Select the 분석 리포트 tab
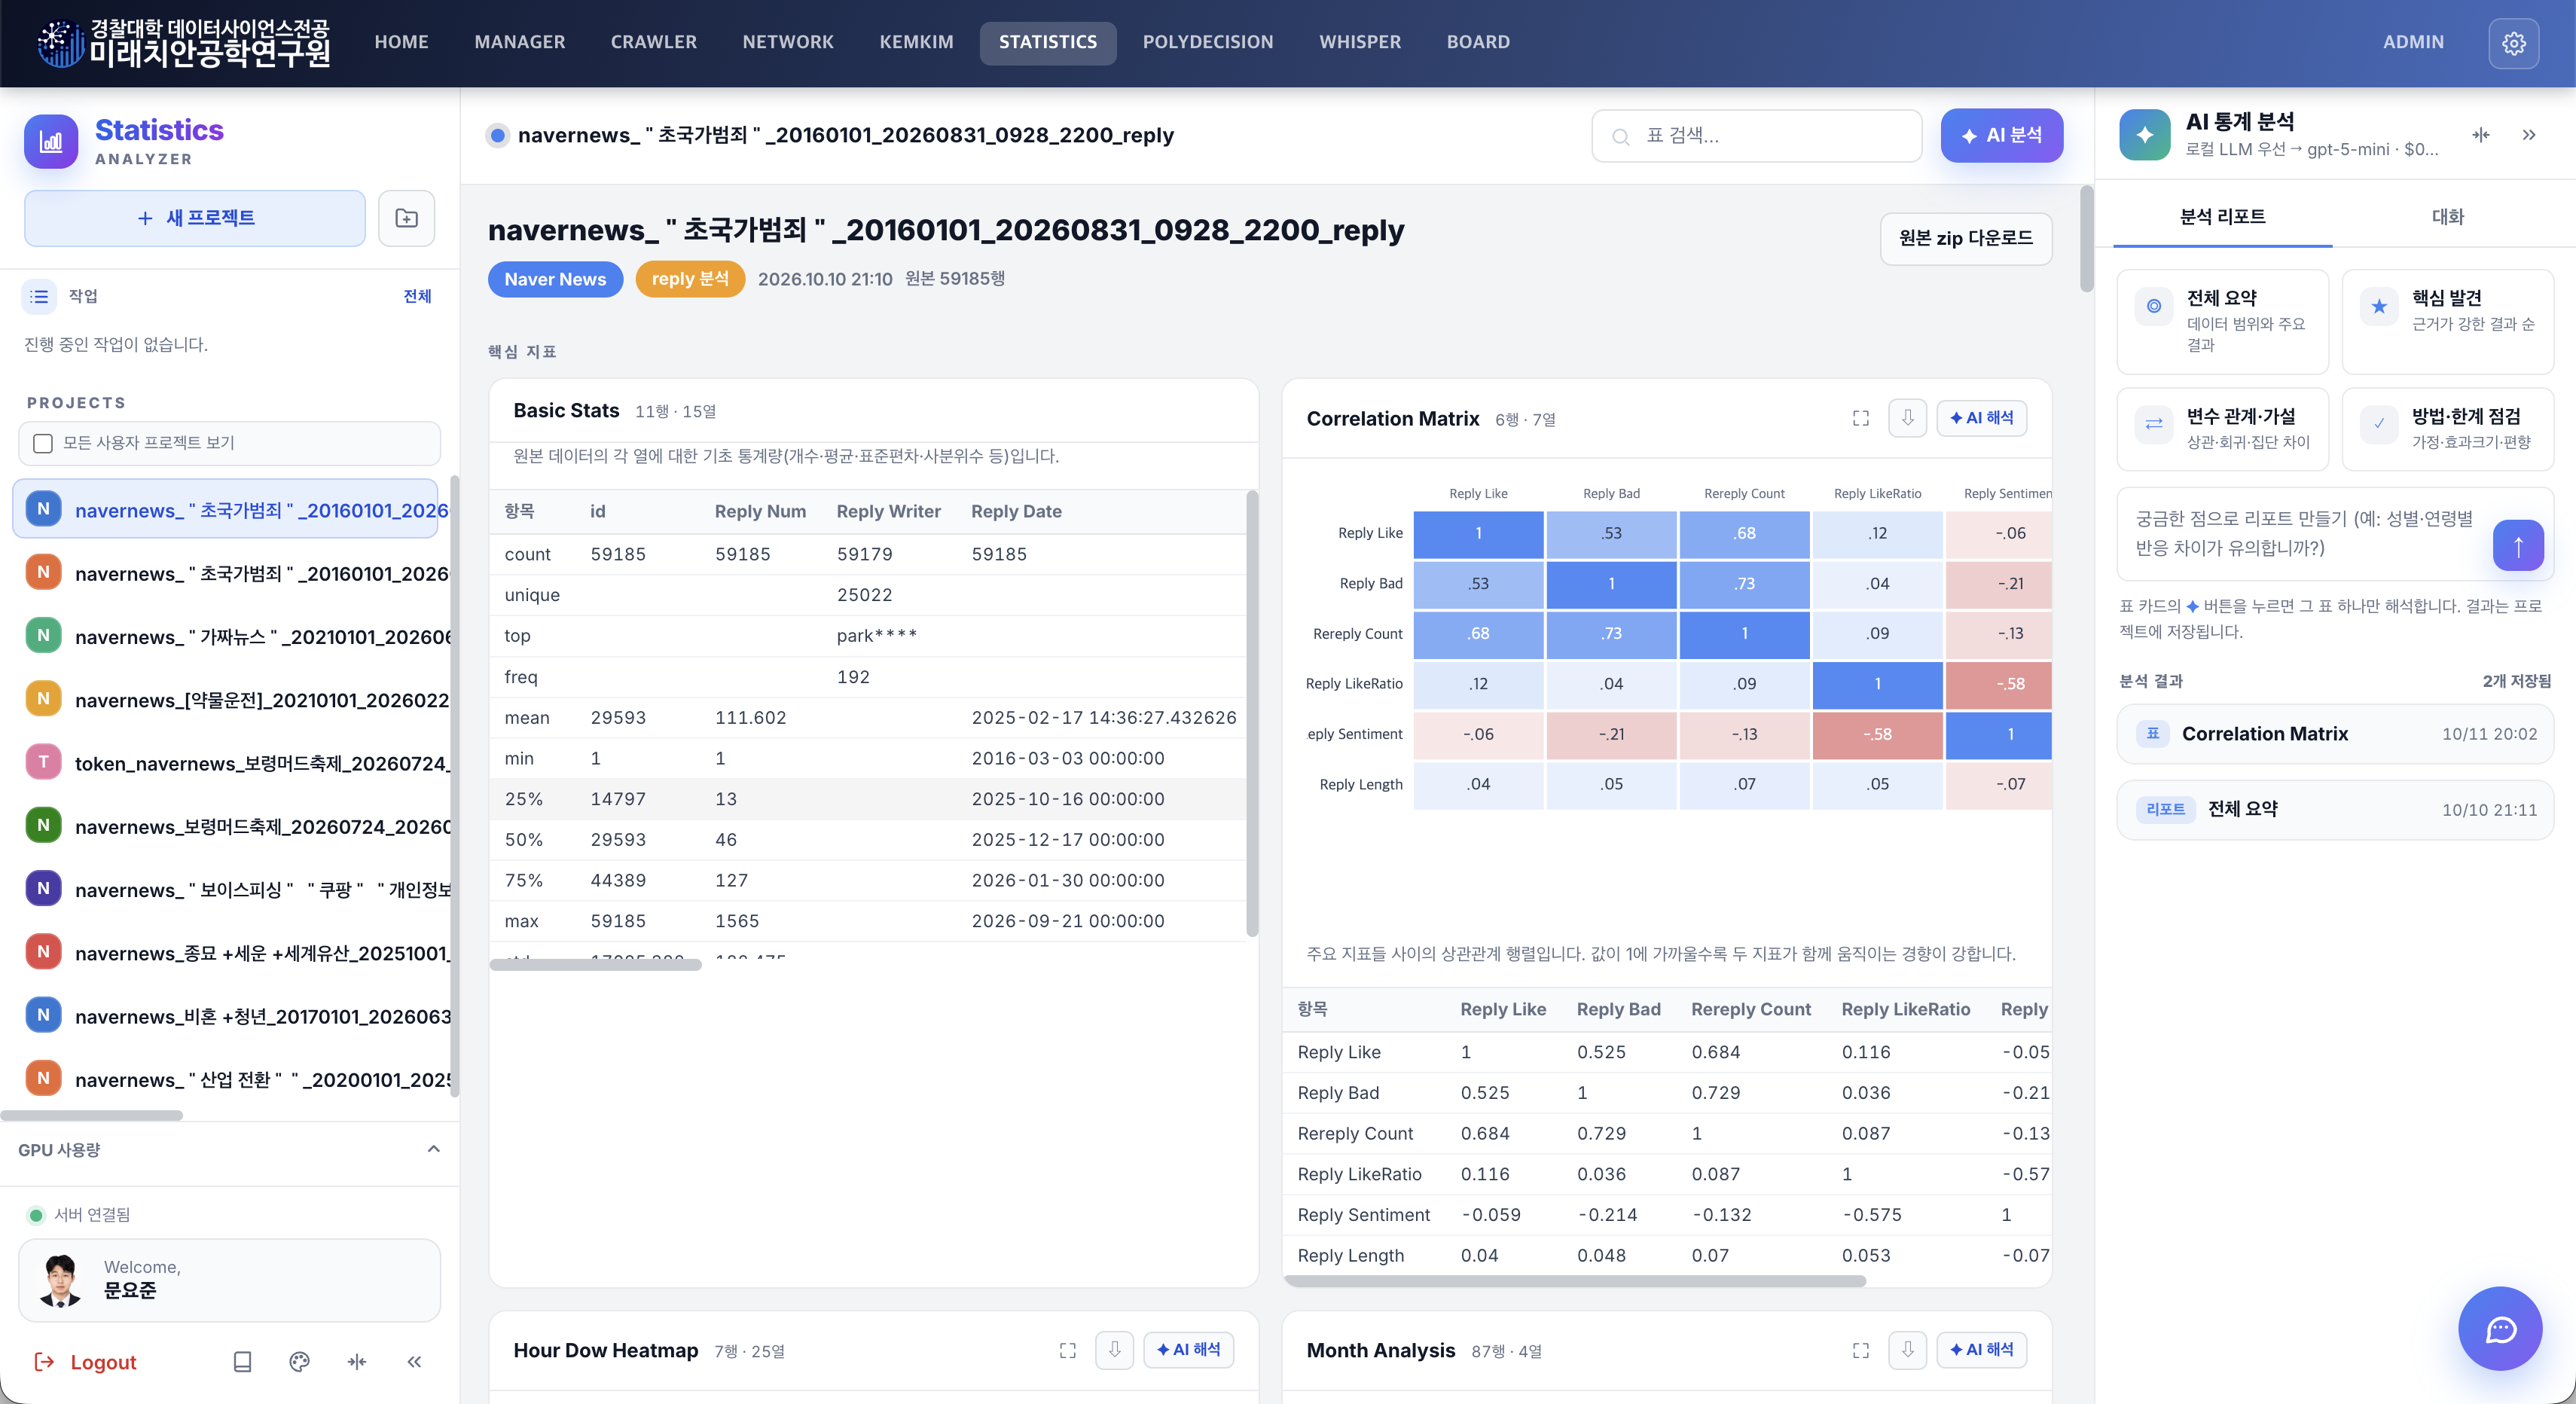Screen dimensions: 2576x1404 pos(2222,216)
